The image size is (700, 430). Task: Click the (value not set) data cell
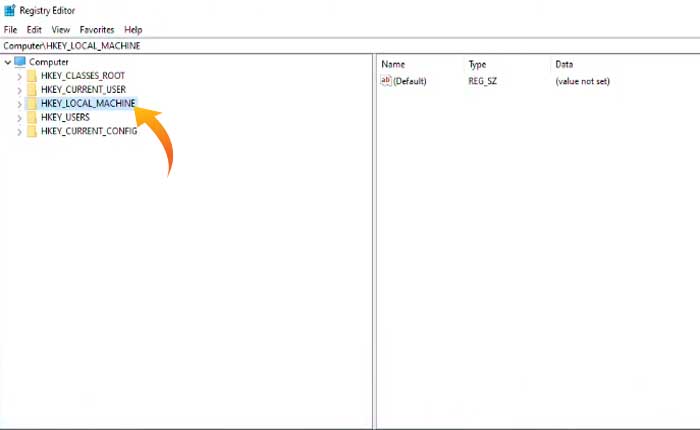click(x=582, y=81)
